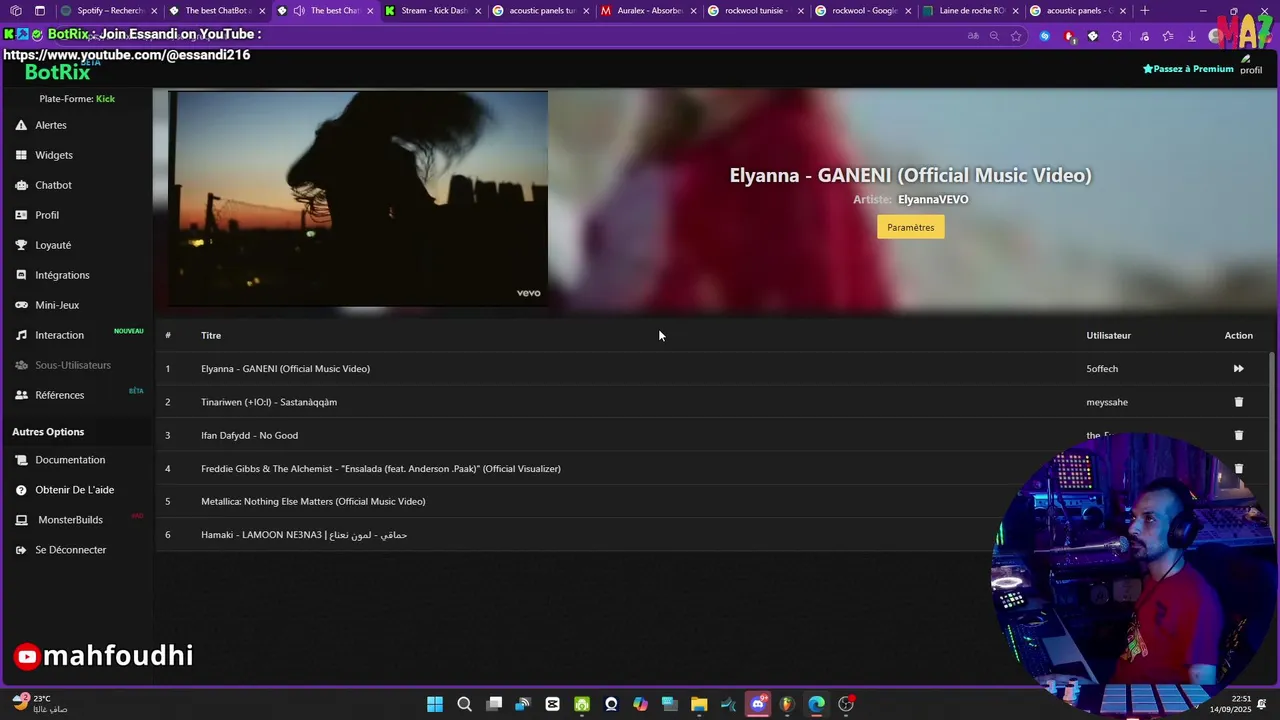The width and height of the screenshot is (1280, 720).
Task: Switch to Laine de roche browser tab
Action: pos(971,11)
